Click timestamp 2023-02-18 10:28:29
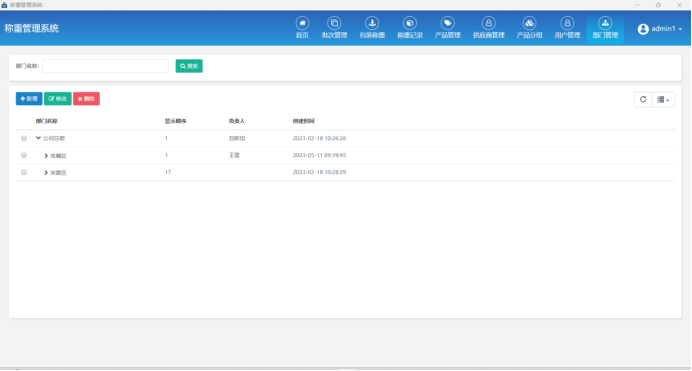The image size is (692, 371). pos(319,172)
